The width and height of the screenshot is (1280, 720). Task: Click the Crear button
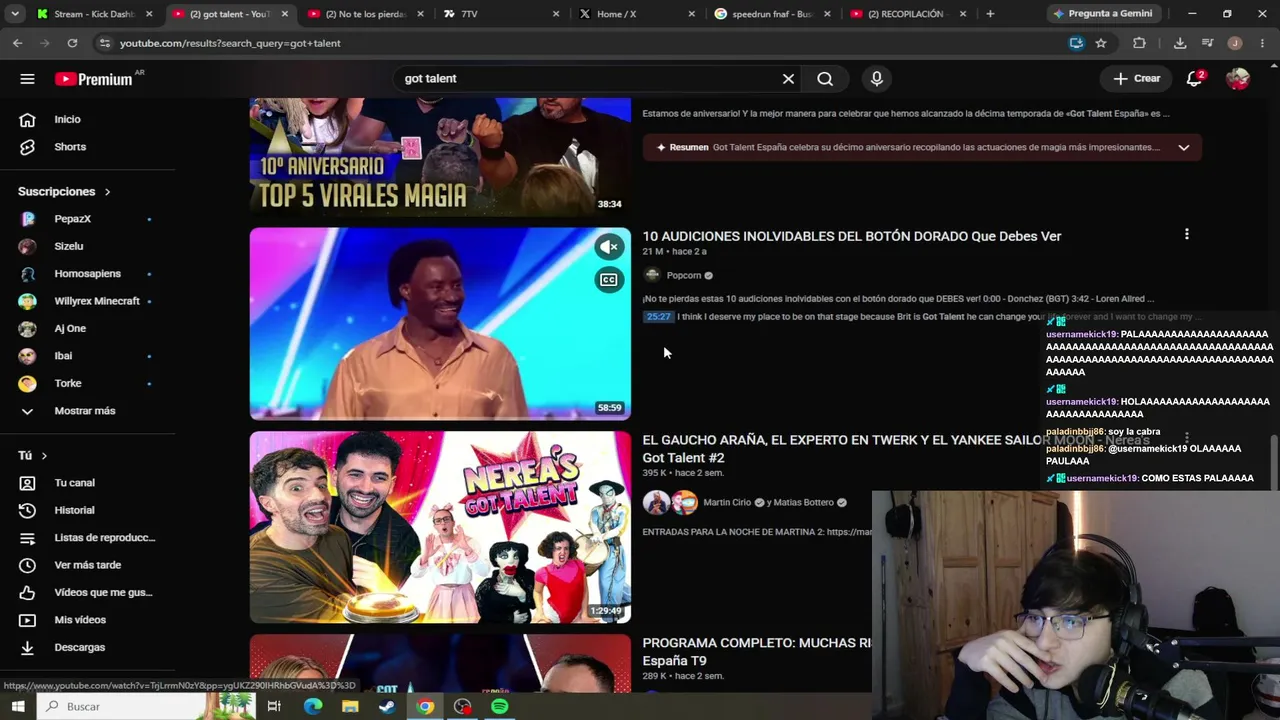(x=1137, y=79)
